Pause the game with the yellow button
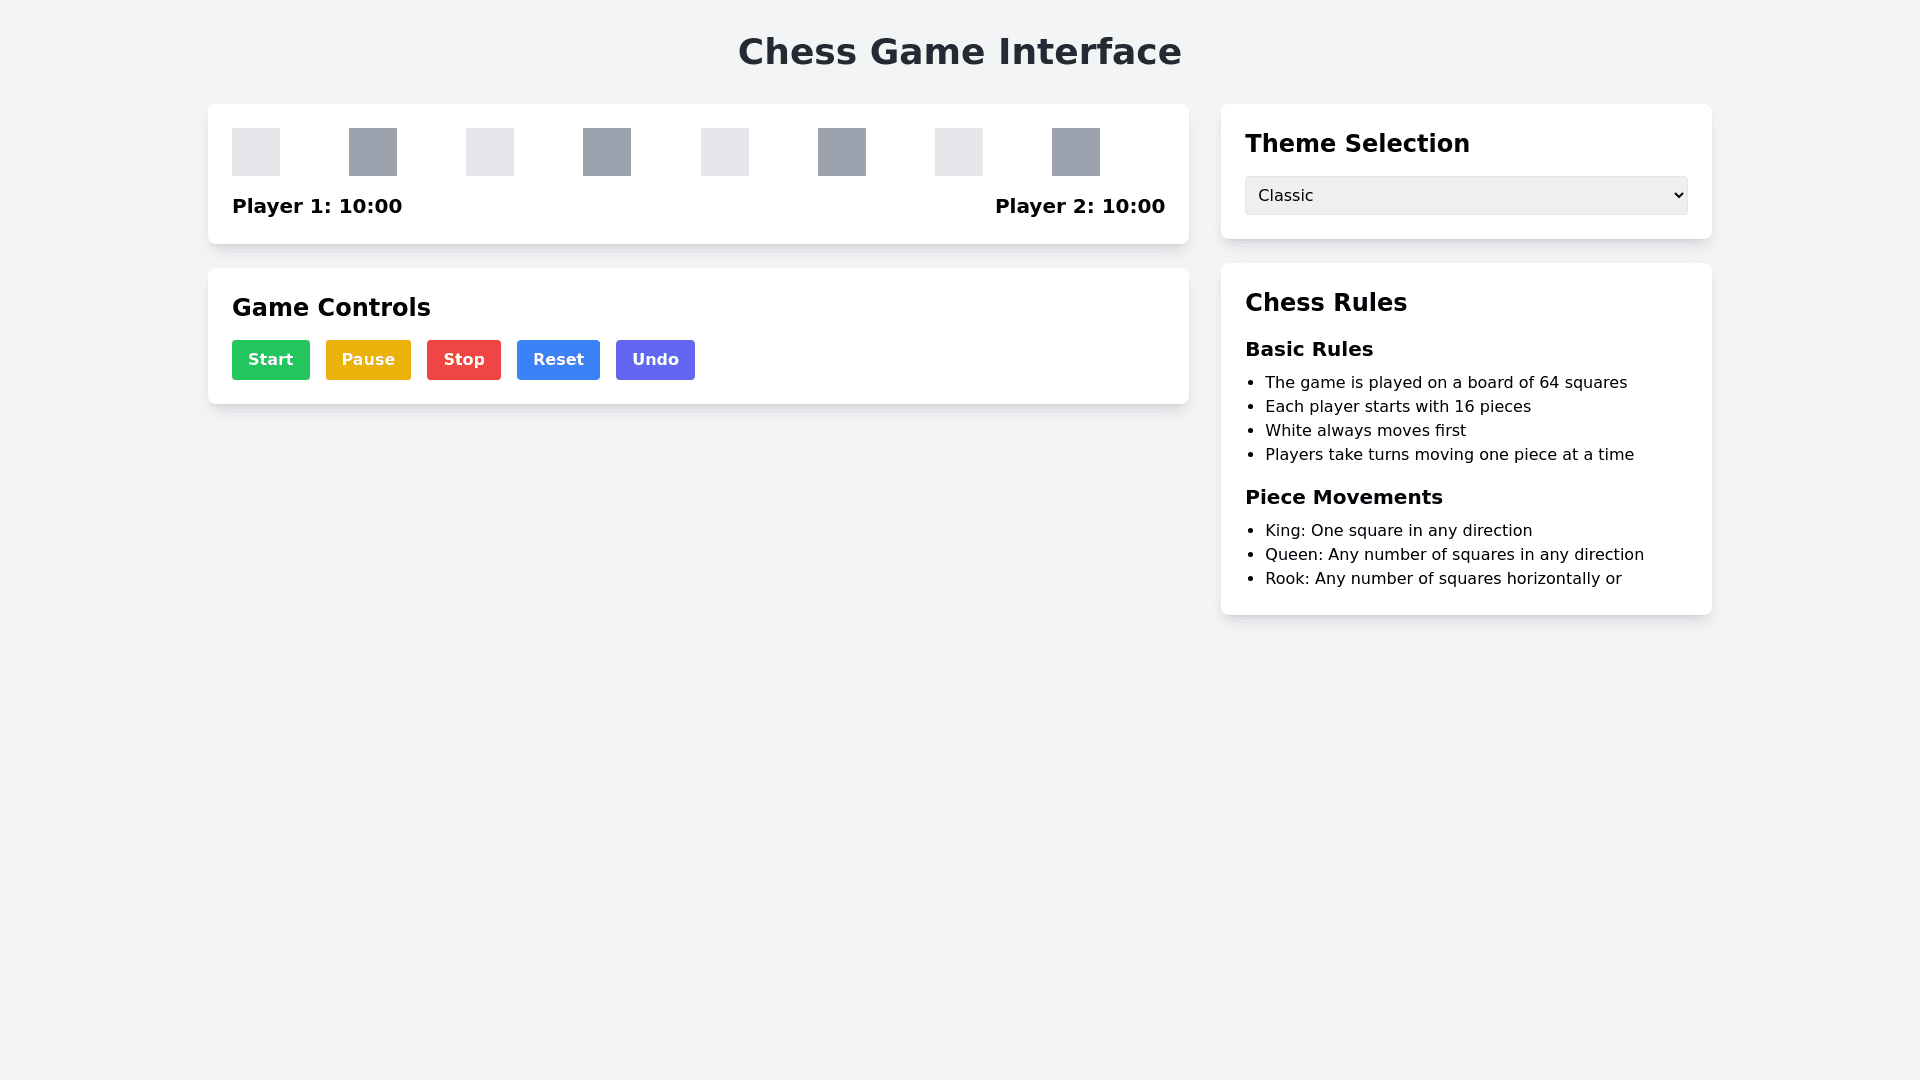This screenshot has width=1920, height=1080. click(368, 360)
